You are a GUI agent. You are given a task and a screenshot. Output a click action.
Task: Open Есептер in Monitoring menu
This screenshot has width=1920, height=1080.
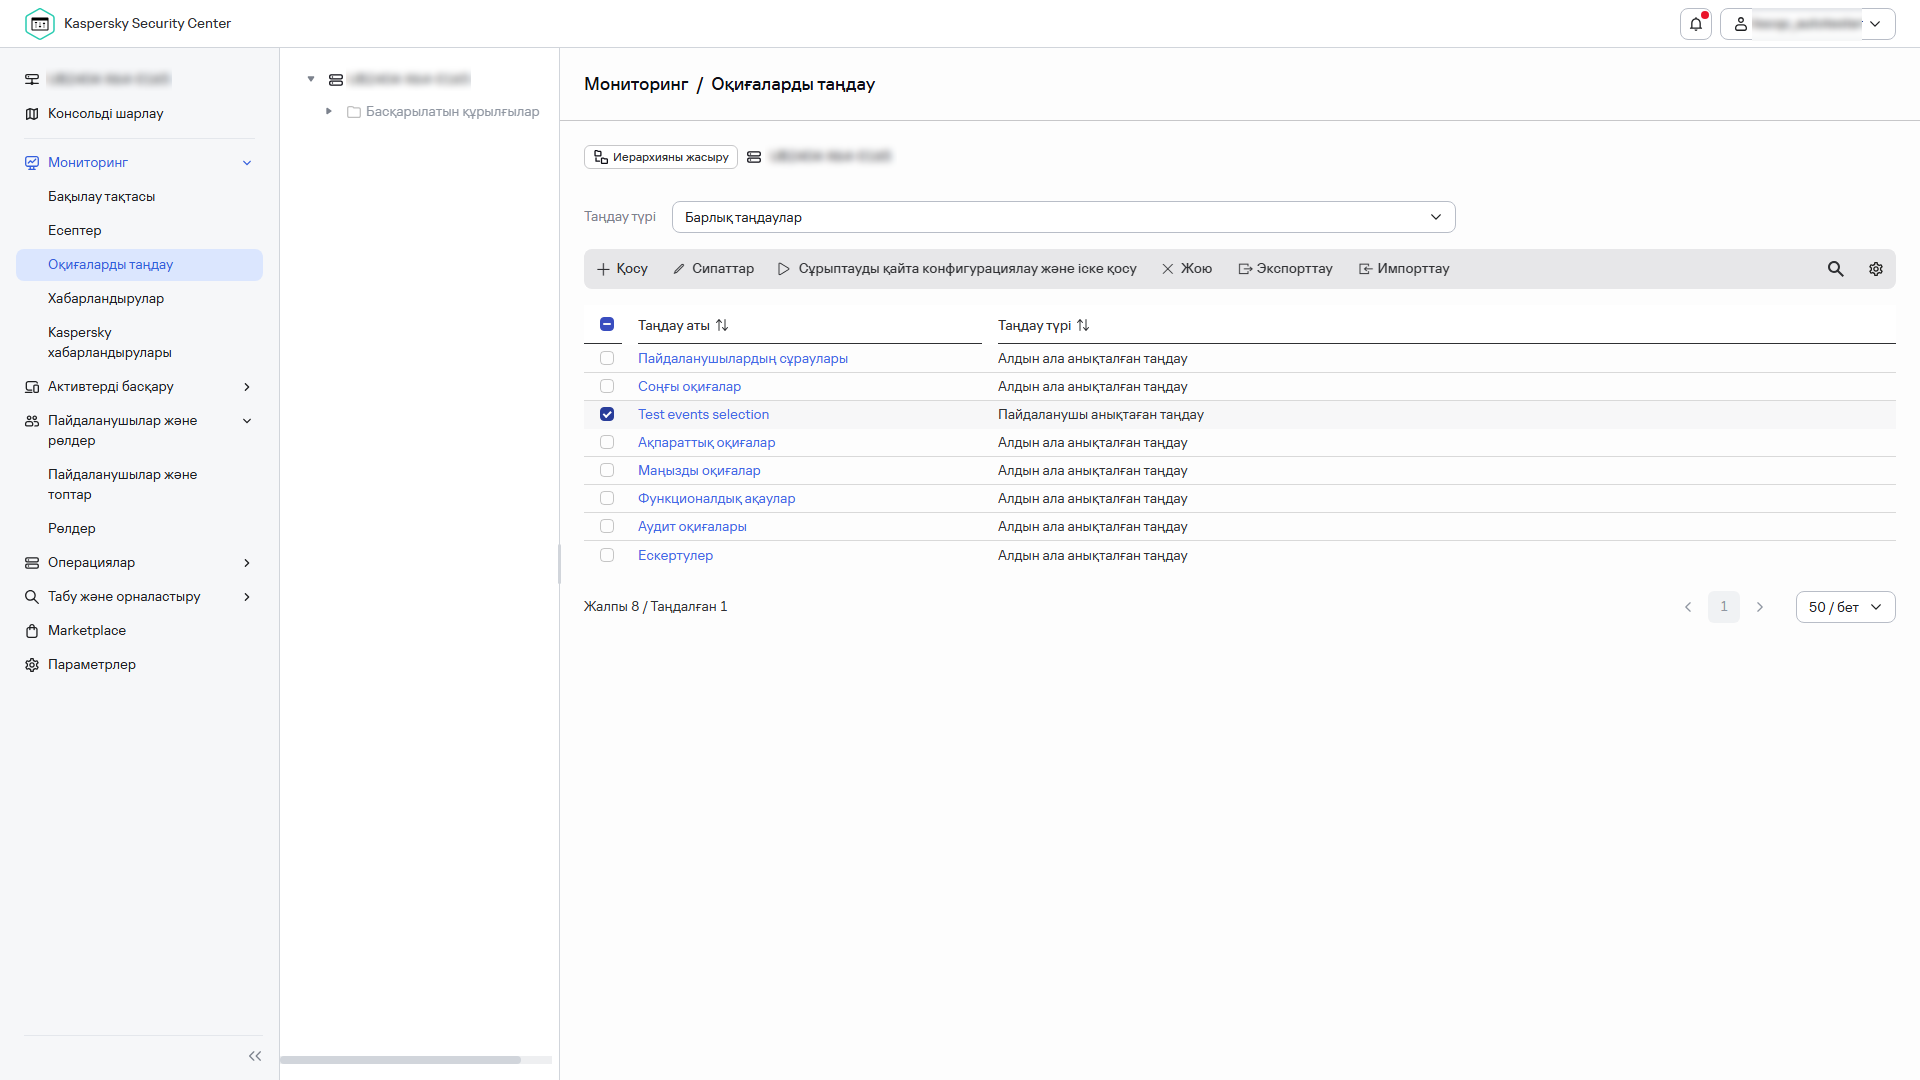[x=75, y=231]
